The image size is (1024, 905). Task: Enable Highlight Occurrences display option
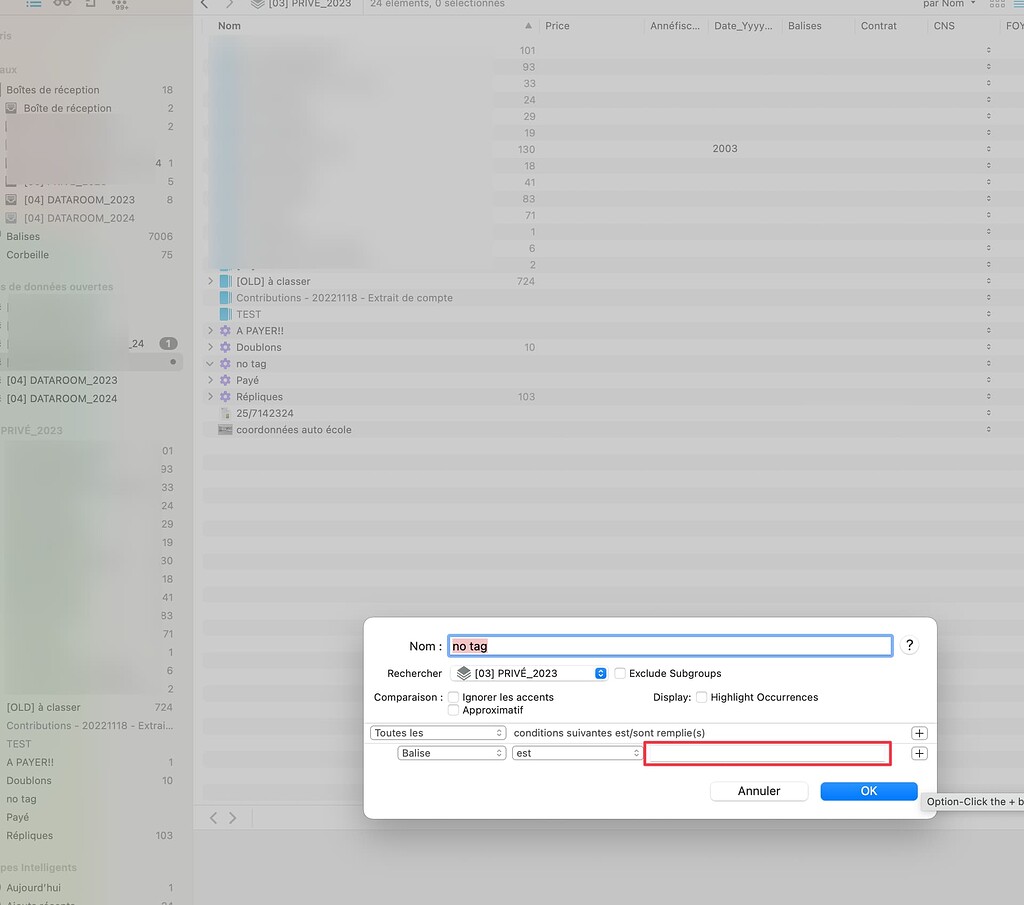click(x=704, y=697)
